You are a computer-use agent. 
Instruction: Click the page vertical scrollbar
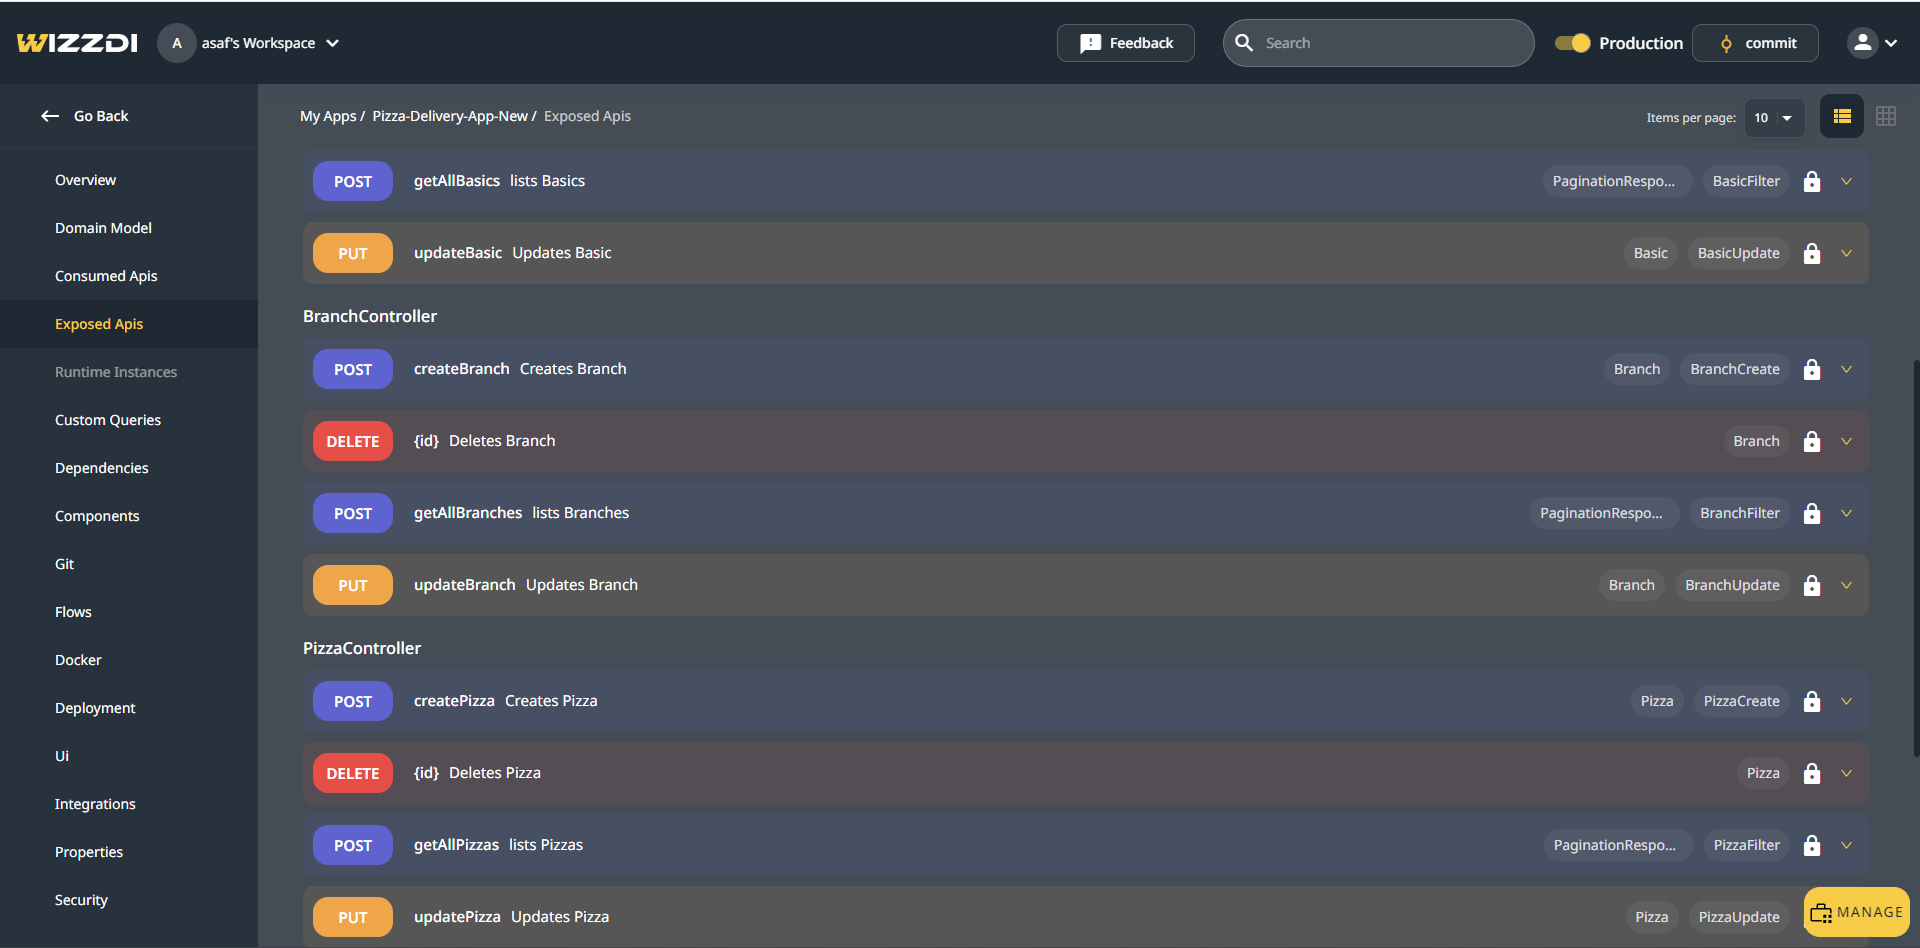tap(1915, 558)
